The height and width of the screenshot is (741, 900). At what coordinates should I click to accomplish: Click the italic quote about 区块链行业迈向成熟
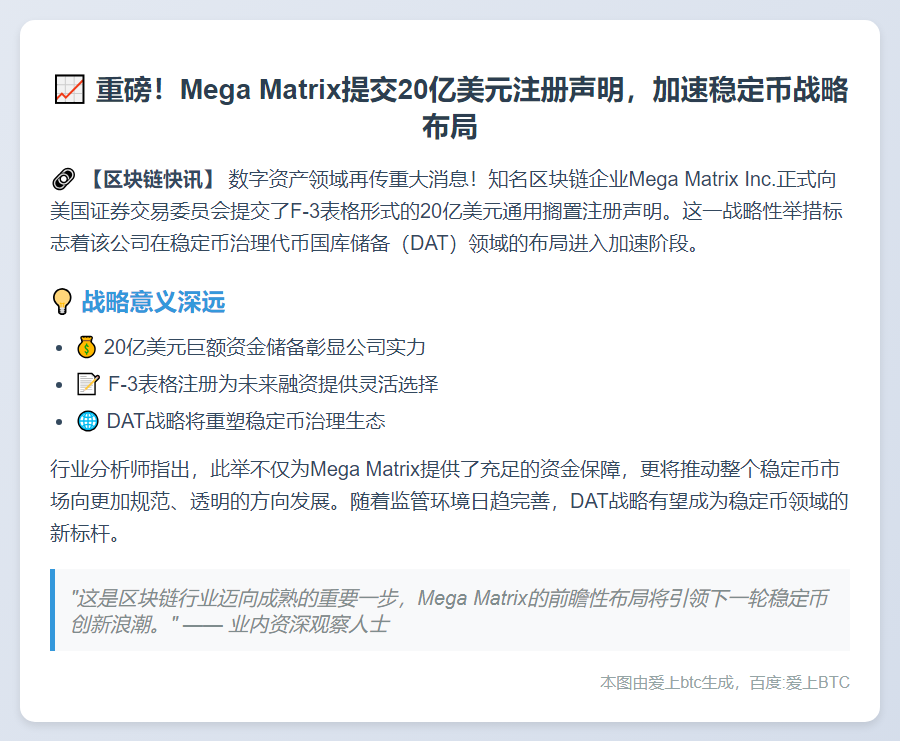click(448, 600)
